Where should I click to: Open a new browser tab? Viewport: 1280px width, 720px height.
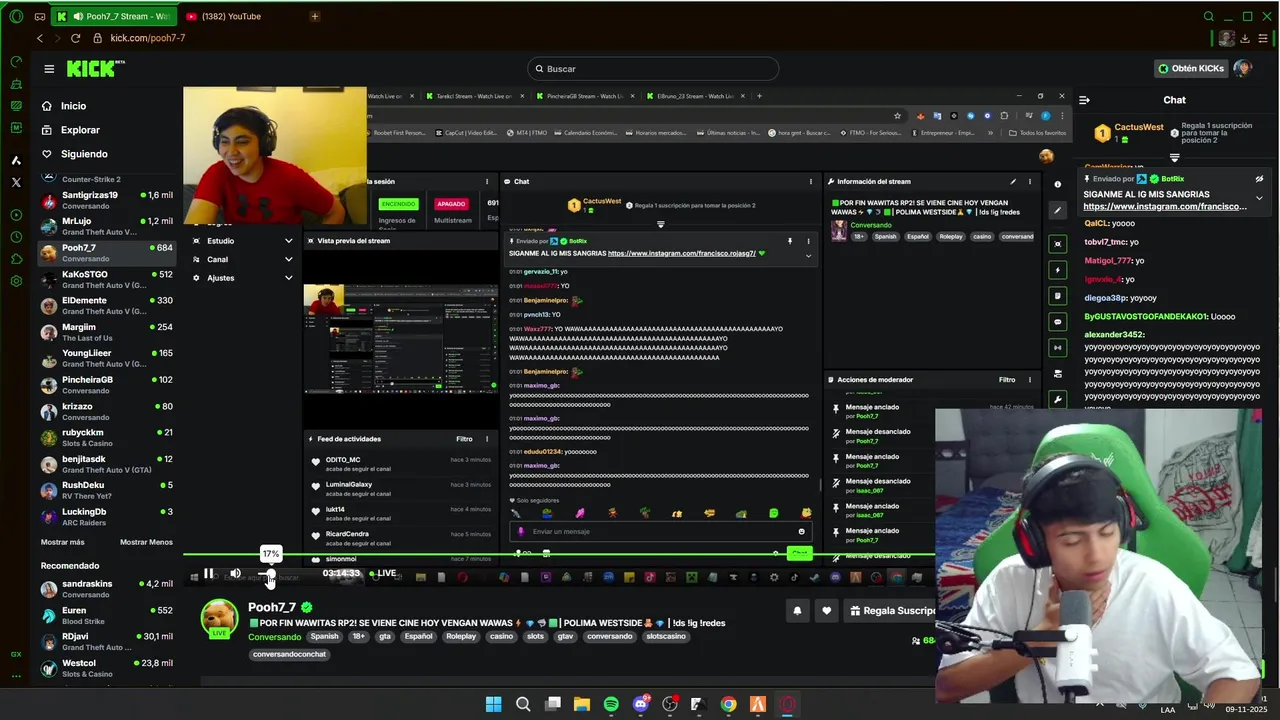[x=315, y=16]
